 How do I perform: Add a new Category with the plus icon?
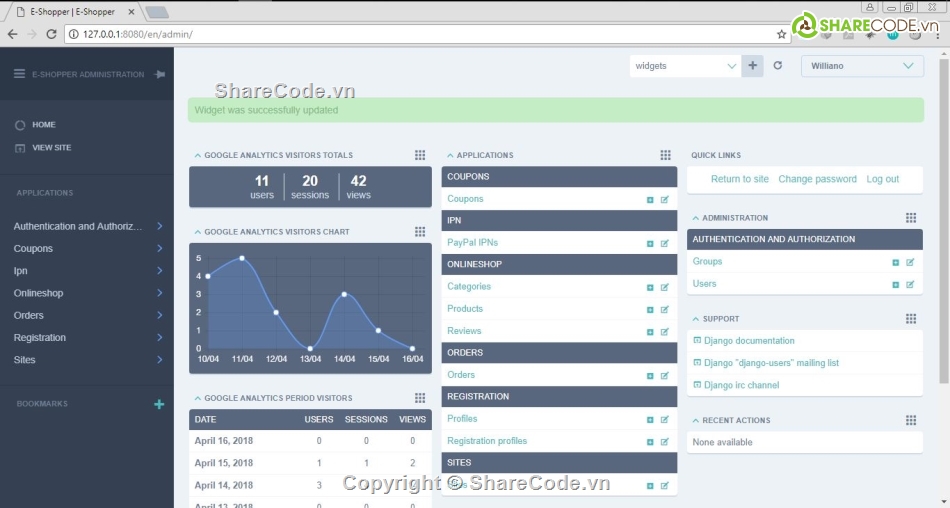click(x=650, y=287)
